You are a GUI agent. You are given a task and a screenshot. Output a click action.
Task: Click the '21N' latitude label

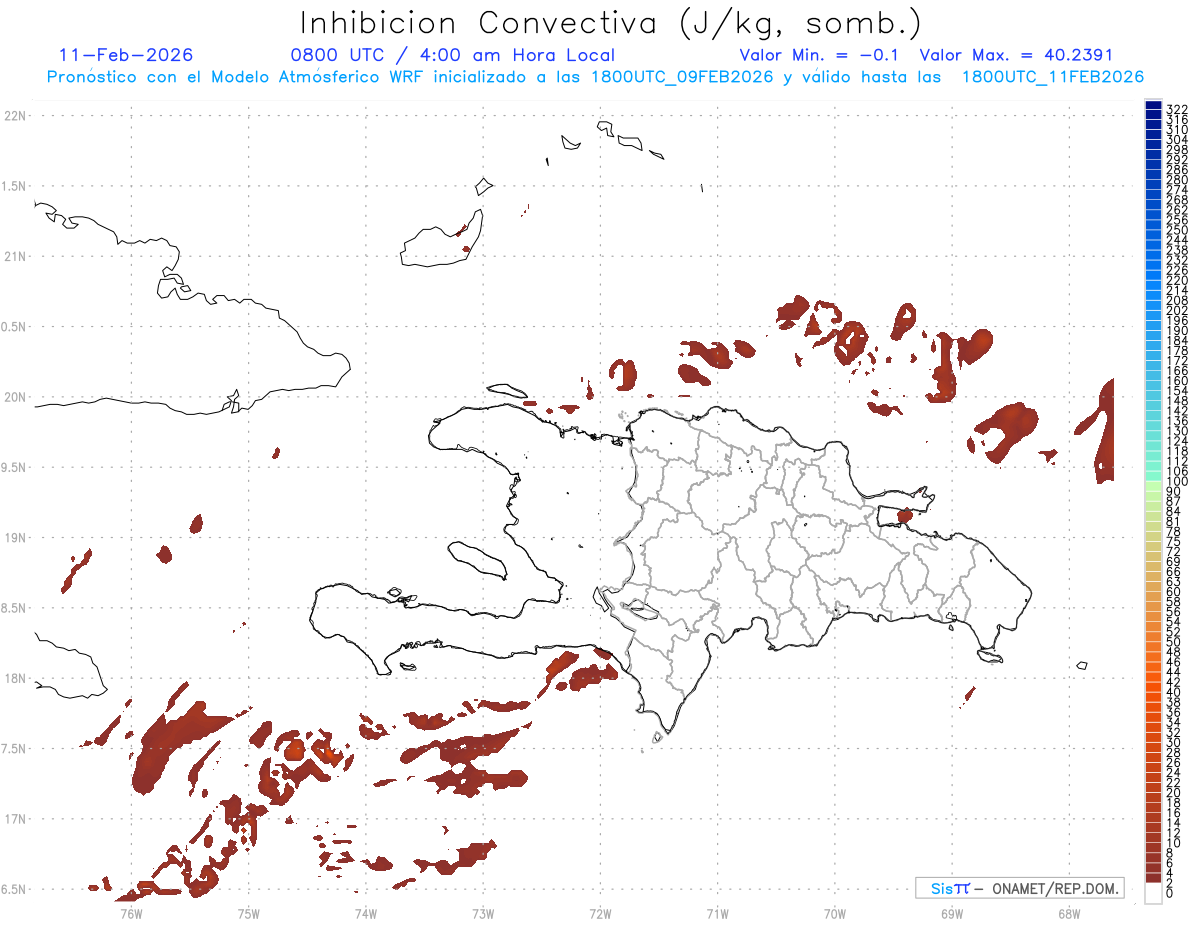[15, 257]
